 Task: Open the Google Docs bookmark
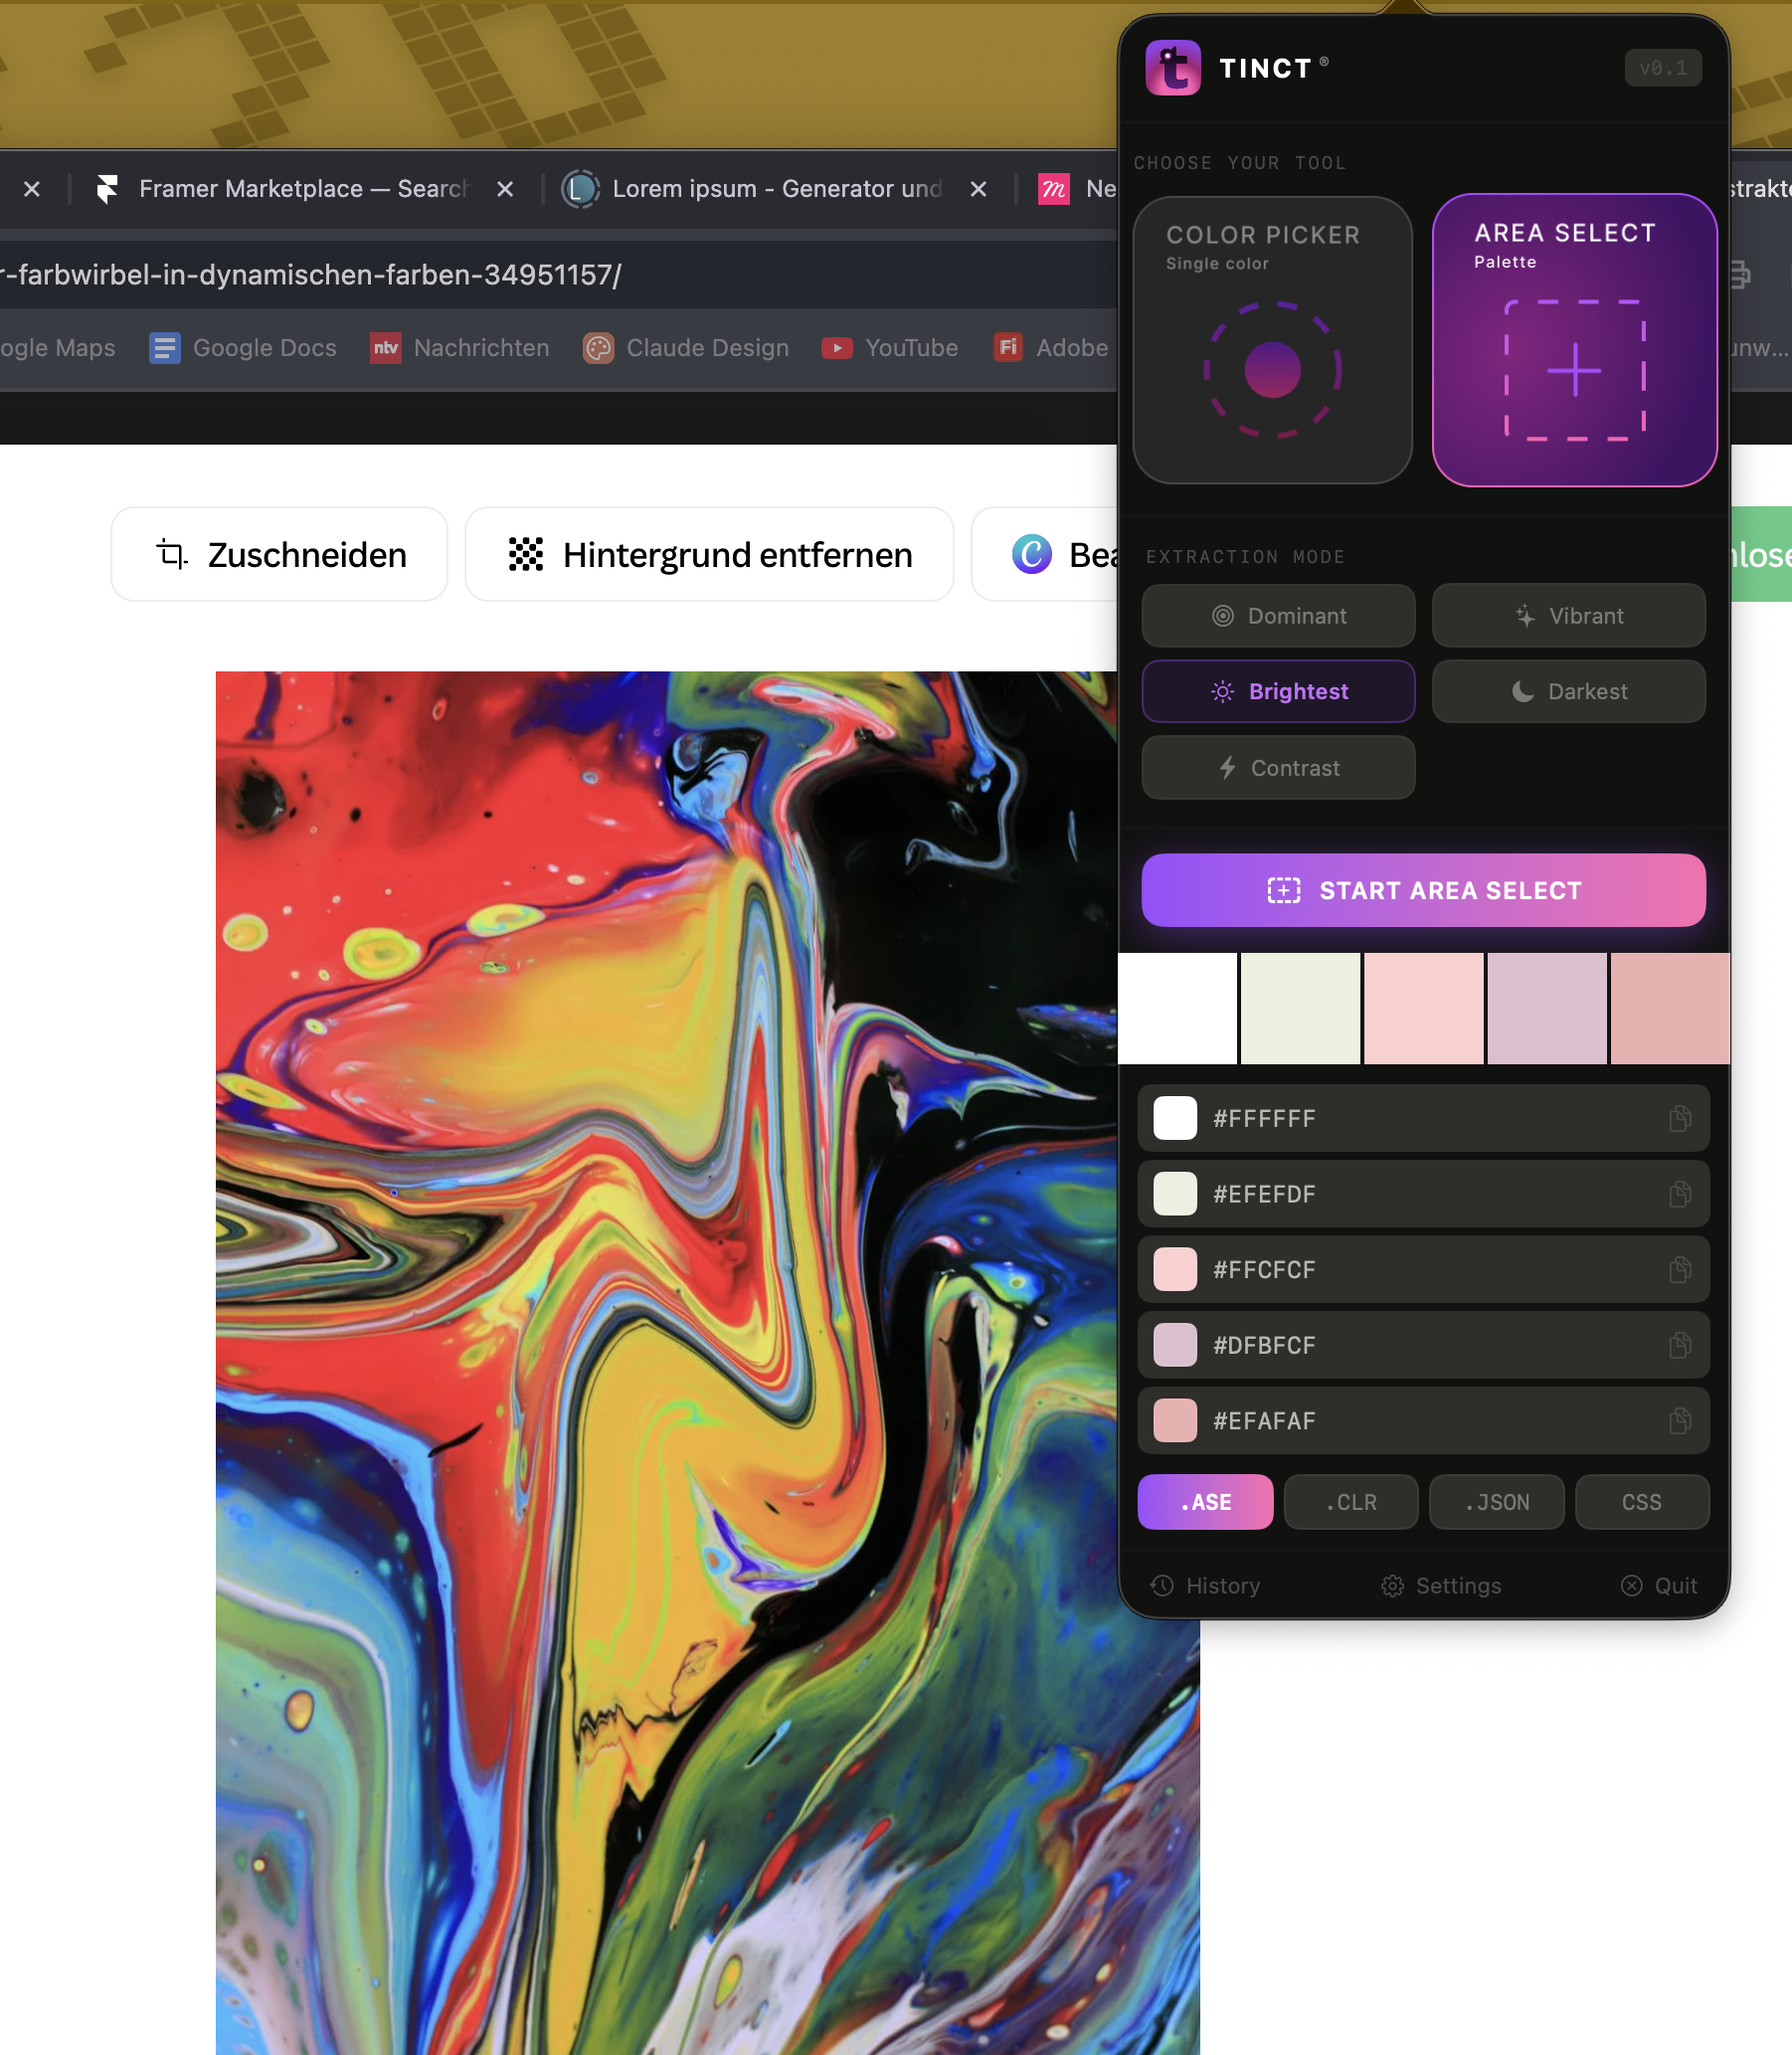coord(243,348)
